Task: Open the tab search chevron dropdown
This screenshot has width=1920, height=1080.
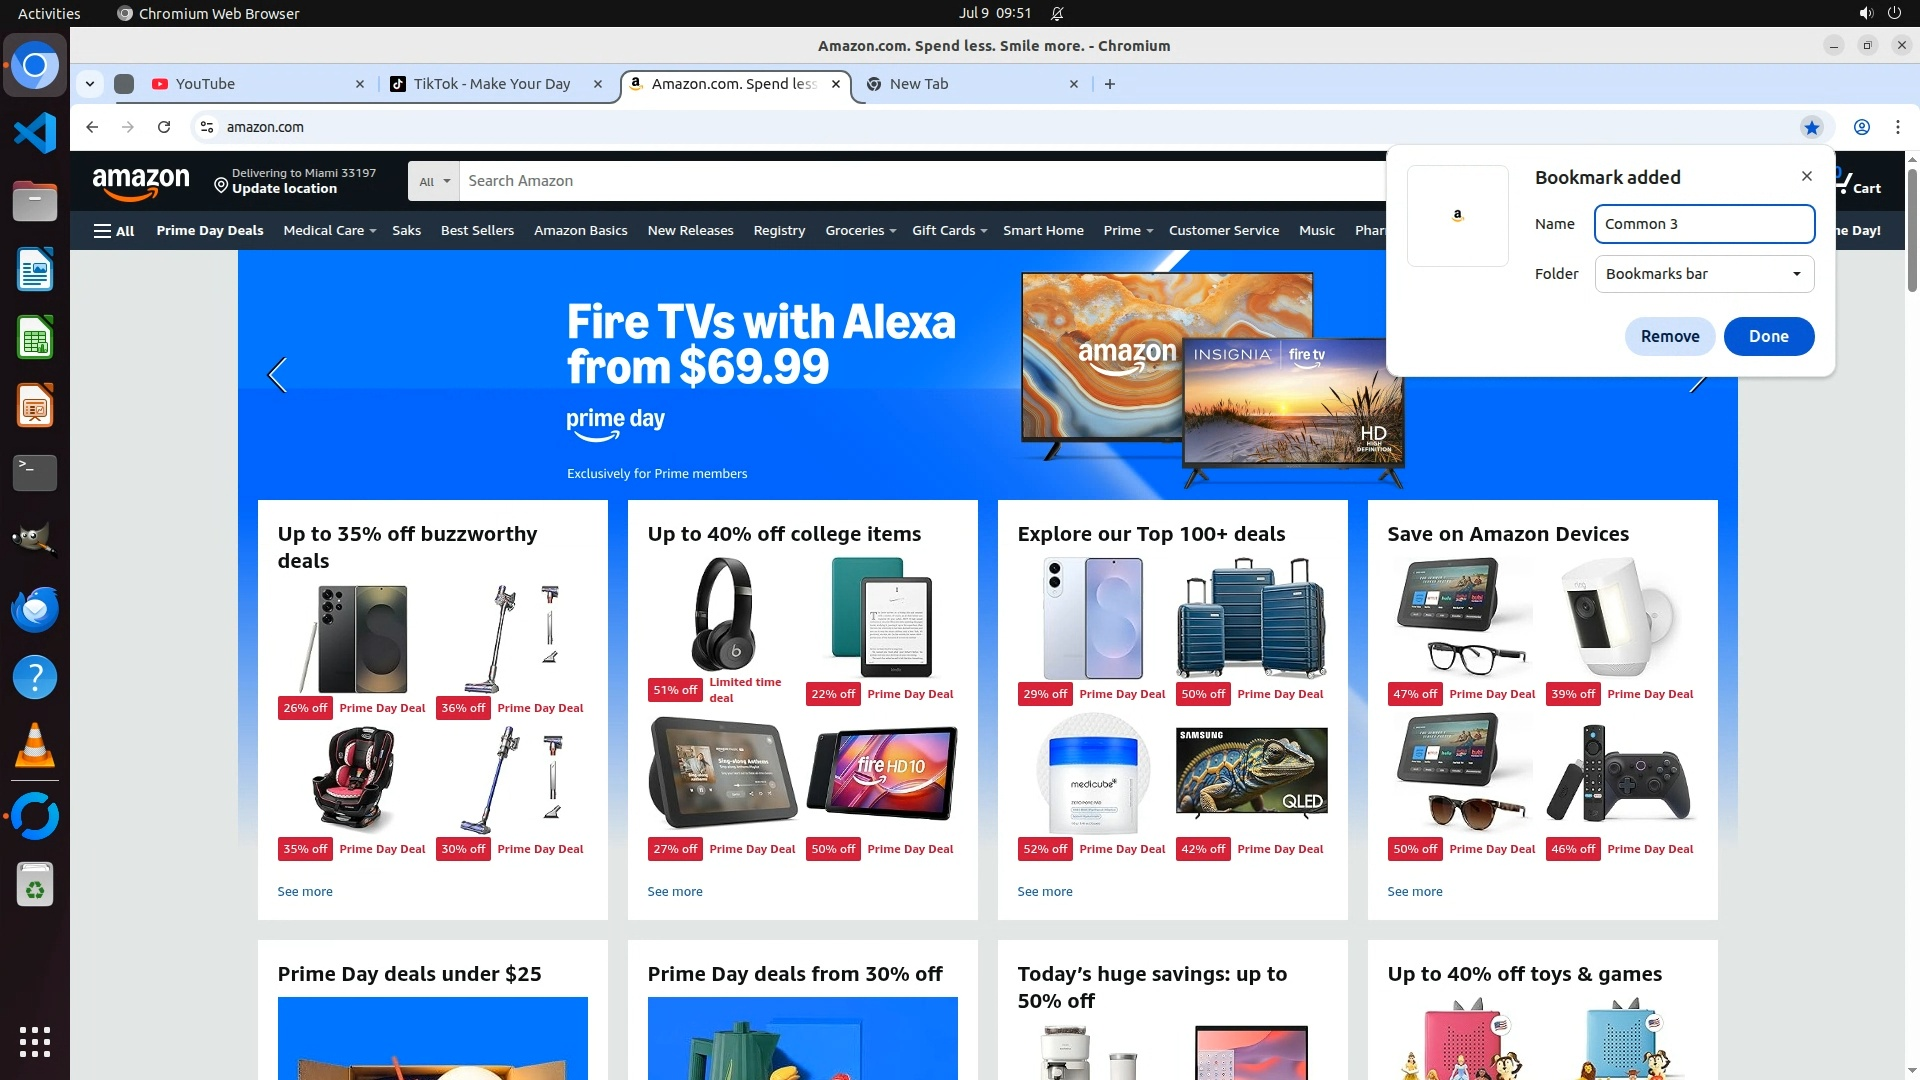Action: pyautogui.click(x=90, y=84)
